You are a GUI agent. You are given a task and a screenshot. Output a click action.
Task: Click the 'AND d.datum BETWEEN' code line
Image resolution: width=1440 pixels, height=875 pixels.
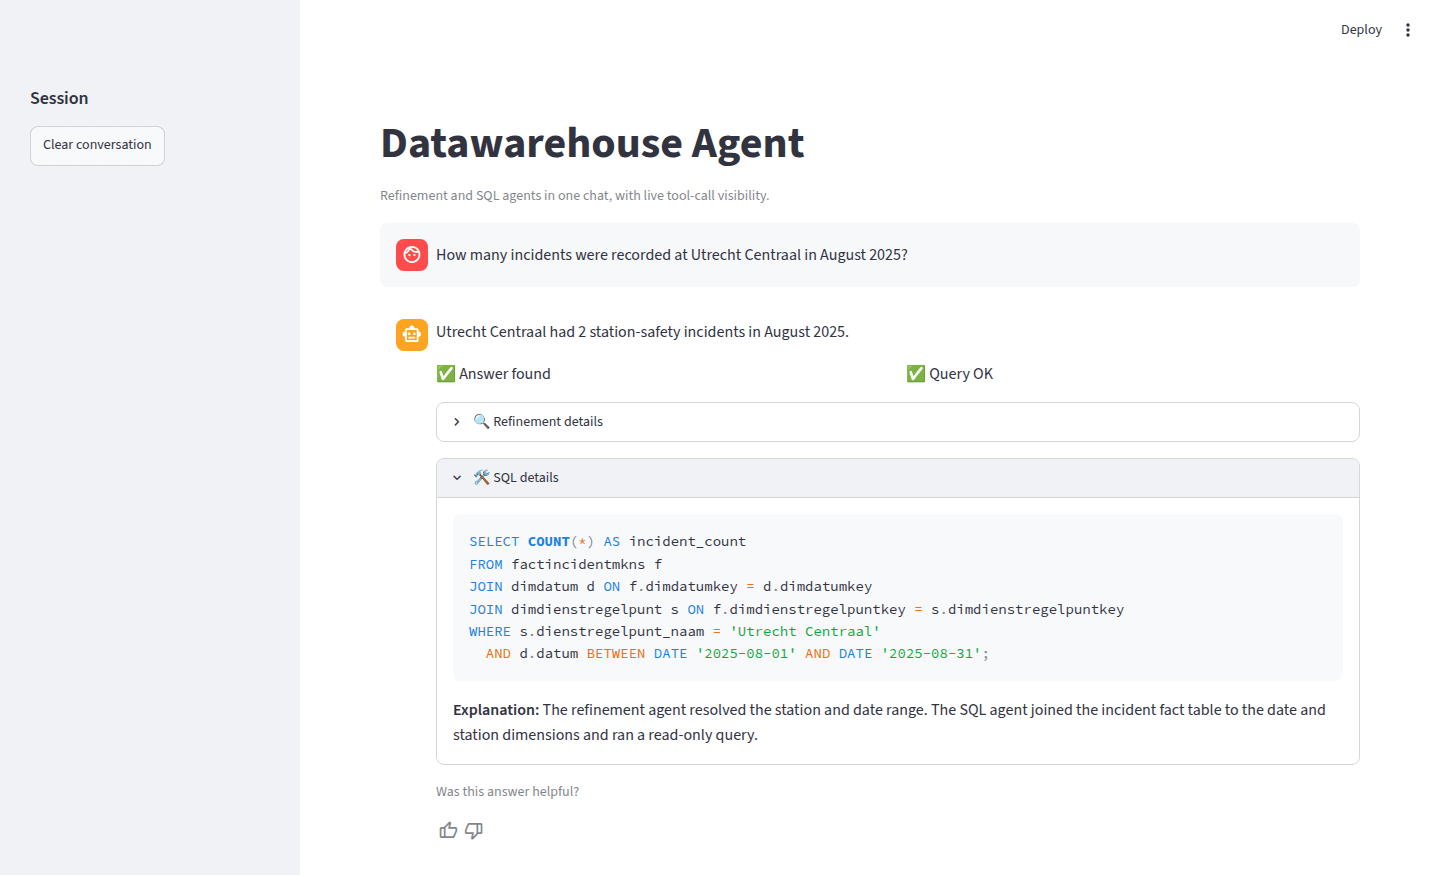click(737, 653)
